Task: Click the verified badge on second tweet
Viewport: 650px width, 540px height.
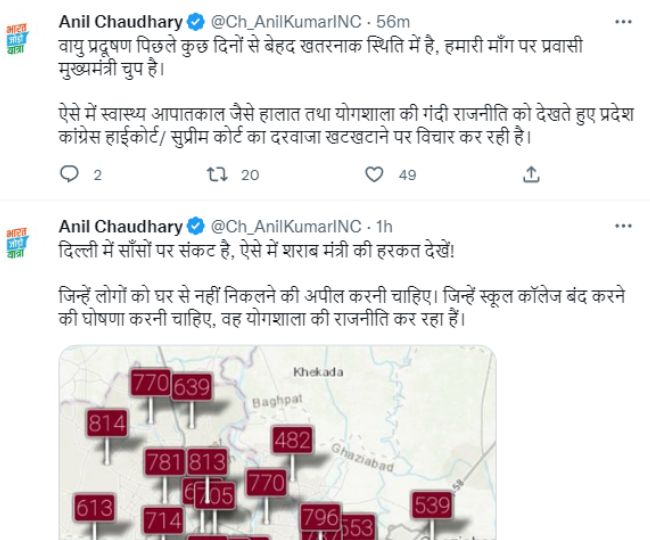Action: pyautogui.click(x=195, y=226)
